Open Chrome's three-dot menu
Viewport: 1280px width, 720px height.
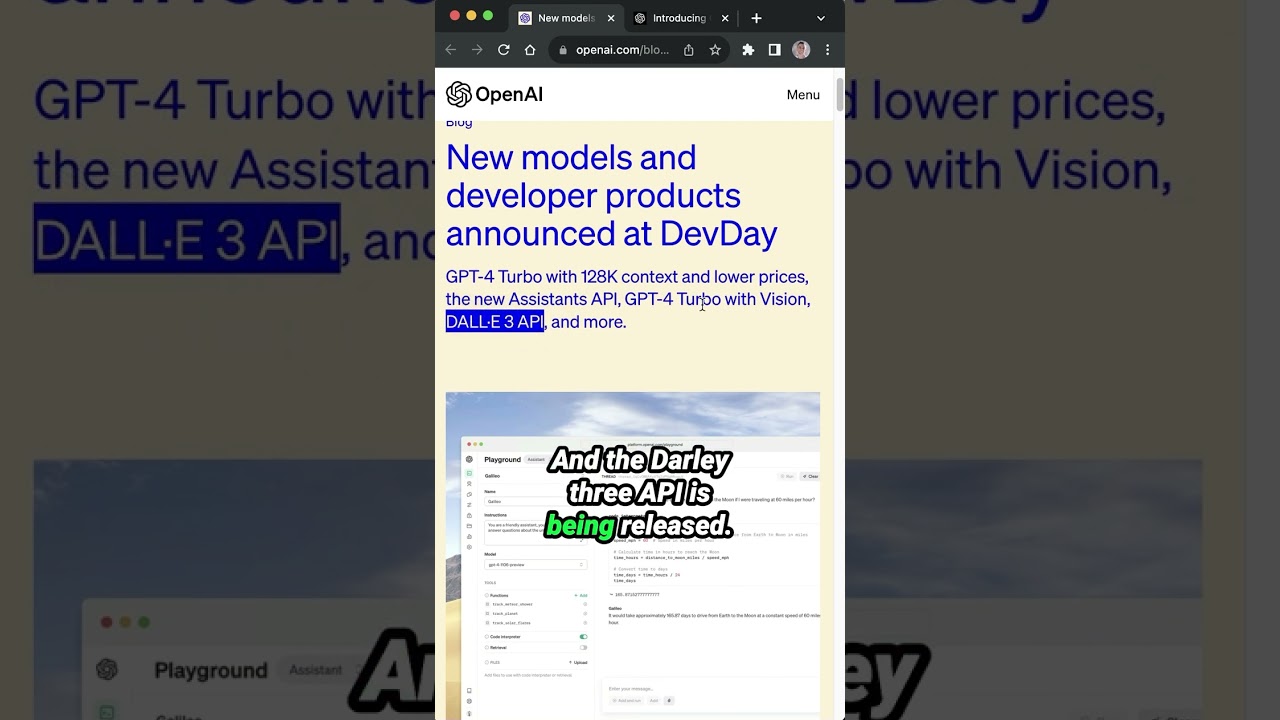coord(827,50)
